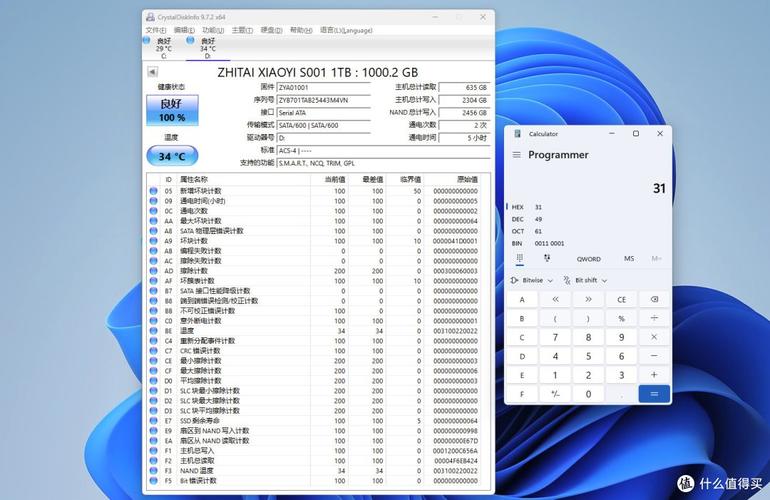Click the right shift >> key
The height and width of the screenshot is (500, 770).
pyautogui.click(x=587, y=299)
